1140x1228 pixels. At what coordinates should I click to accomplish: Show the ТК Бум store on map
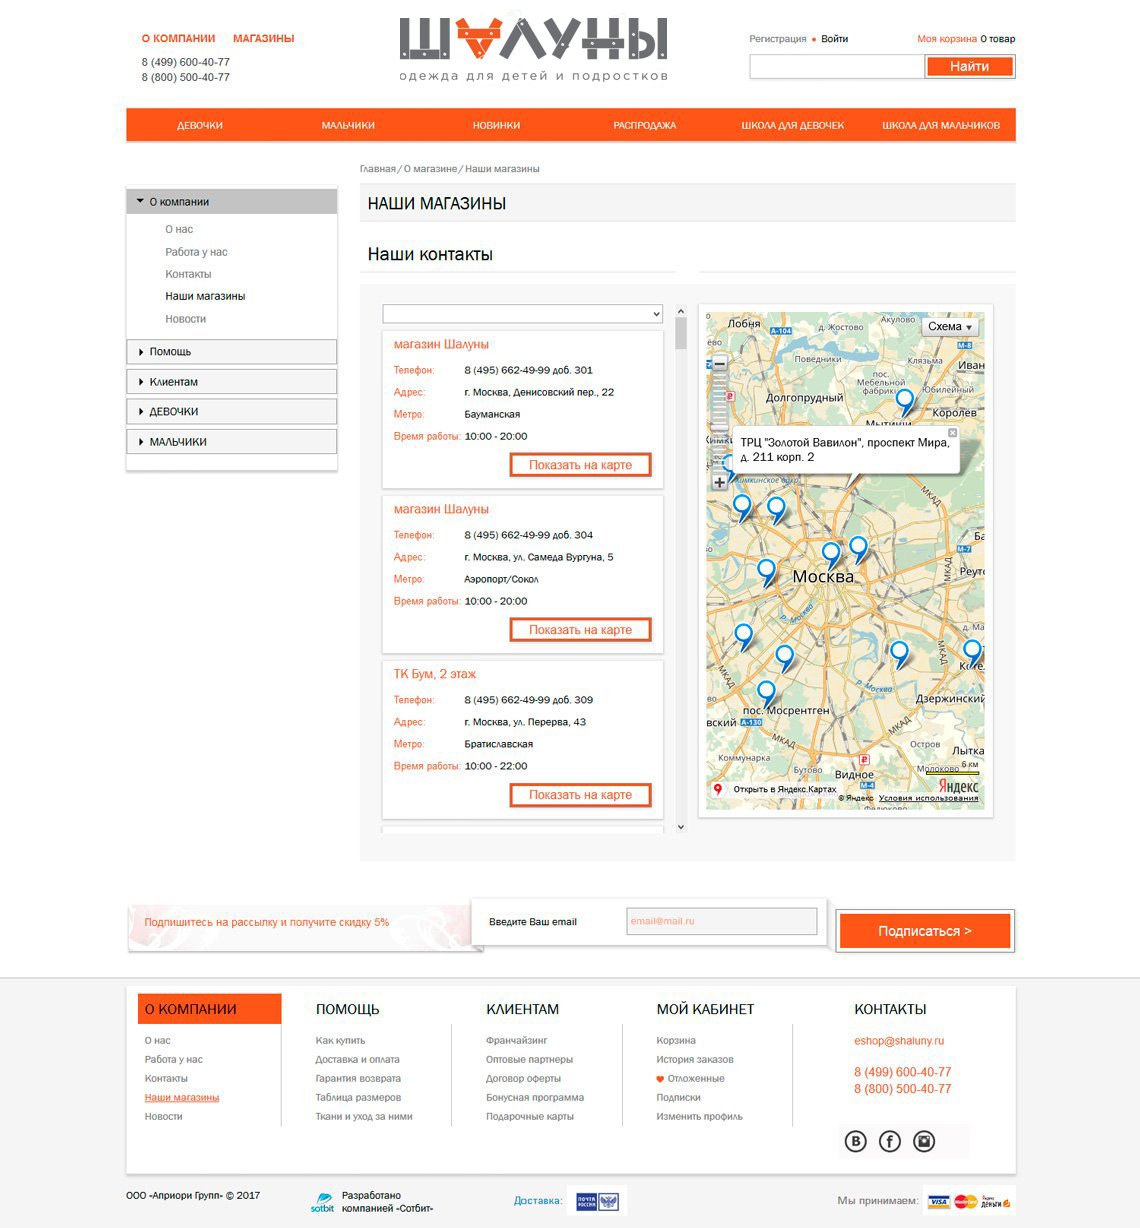pos(580,795)
